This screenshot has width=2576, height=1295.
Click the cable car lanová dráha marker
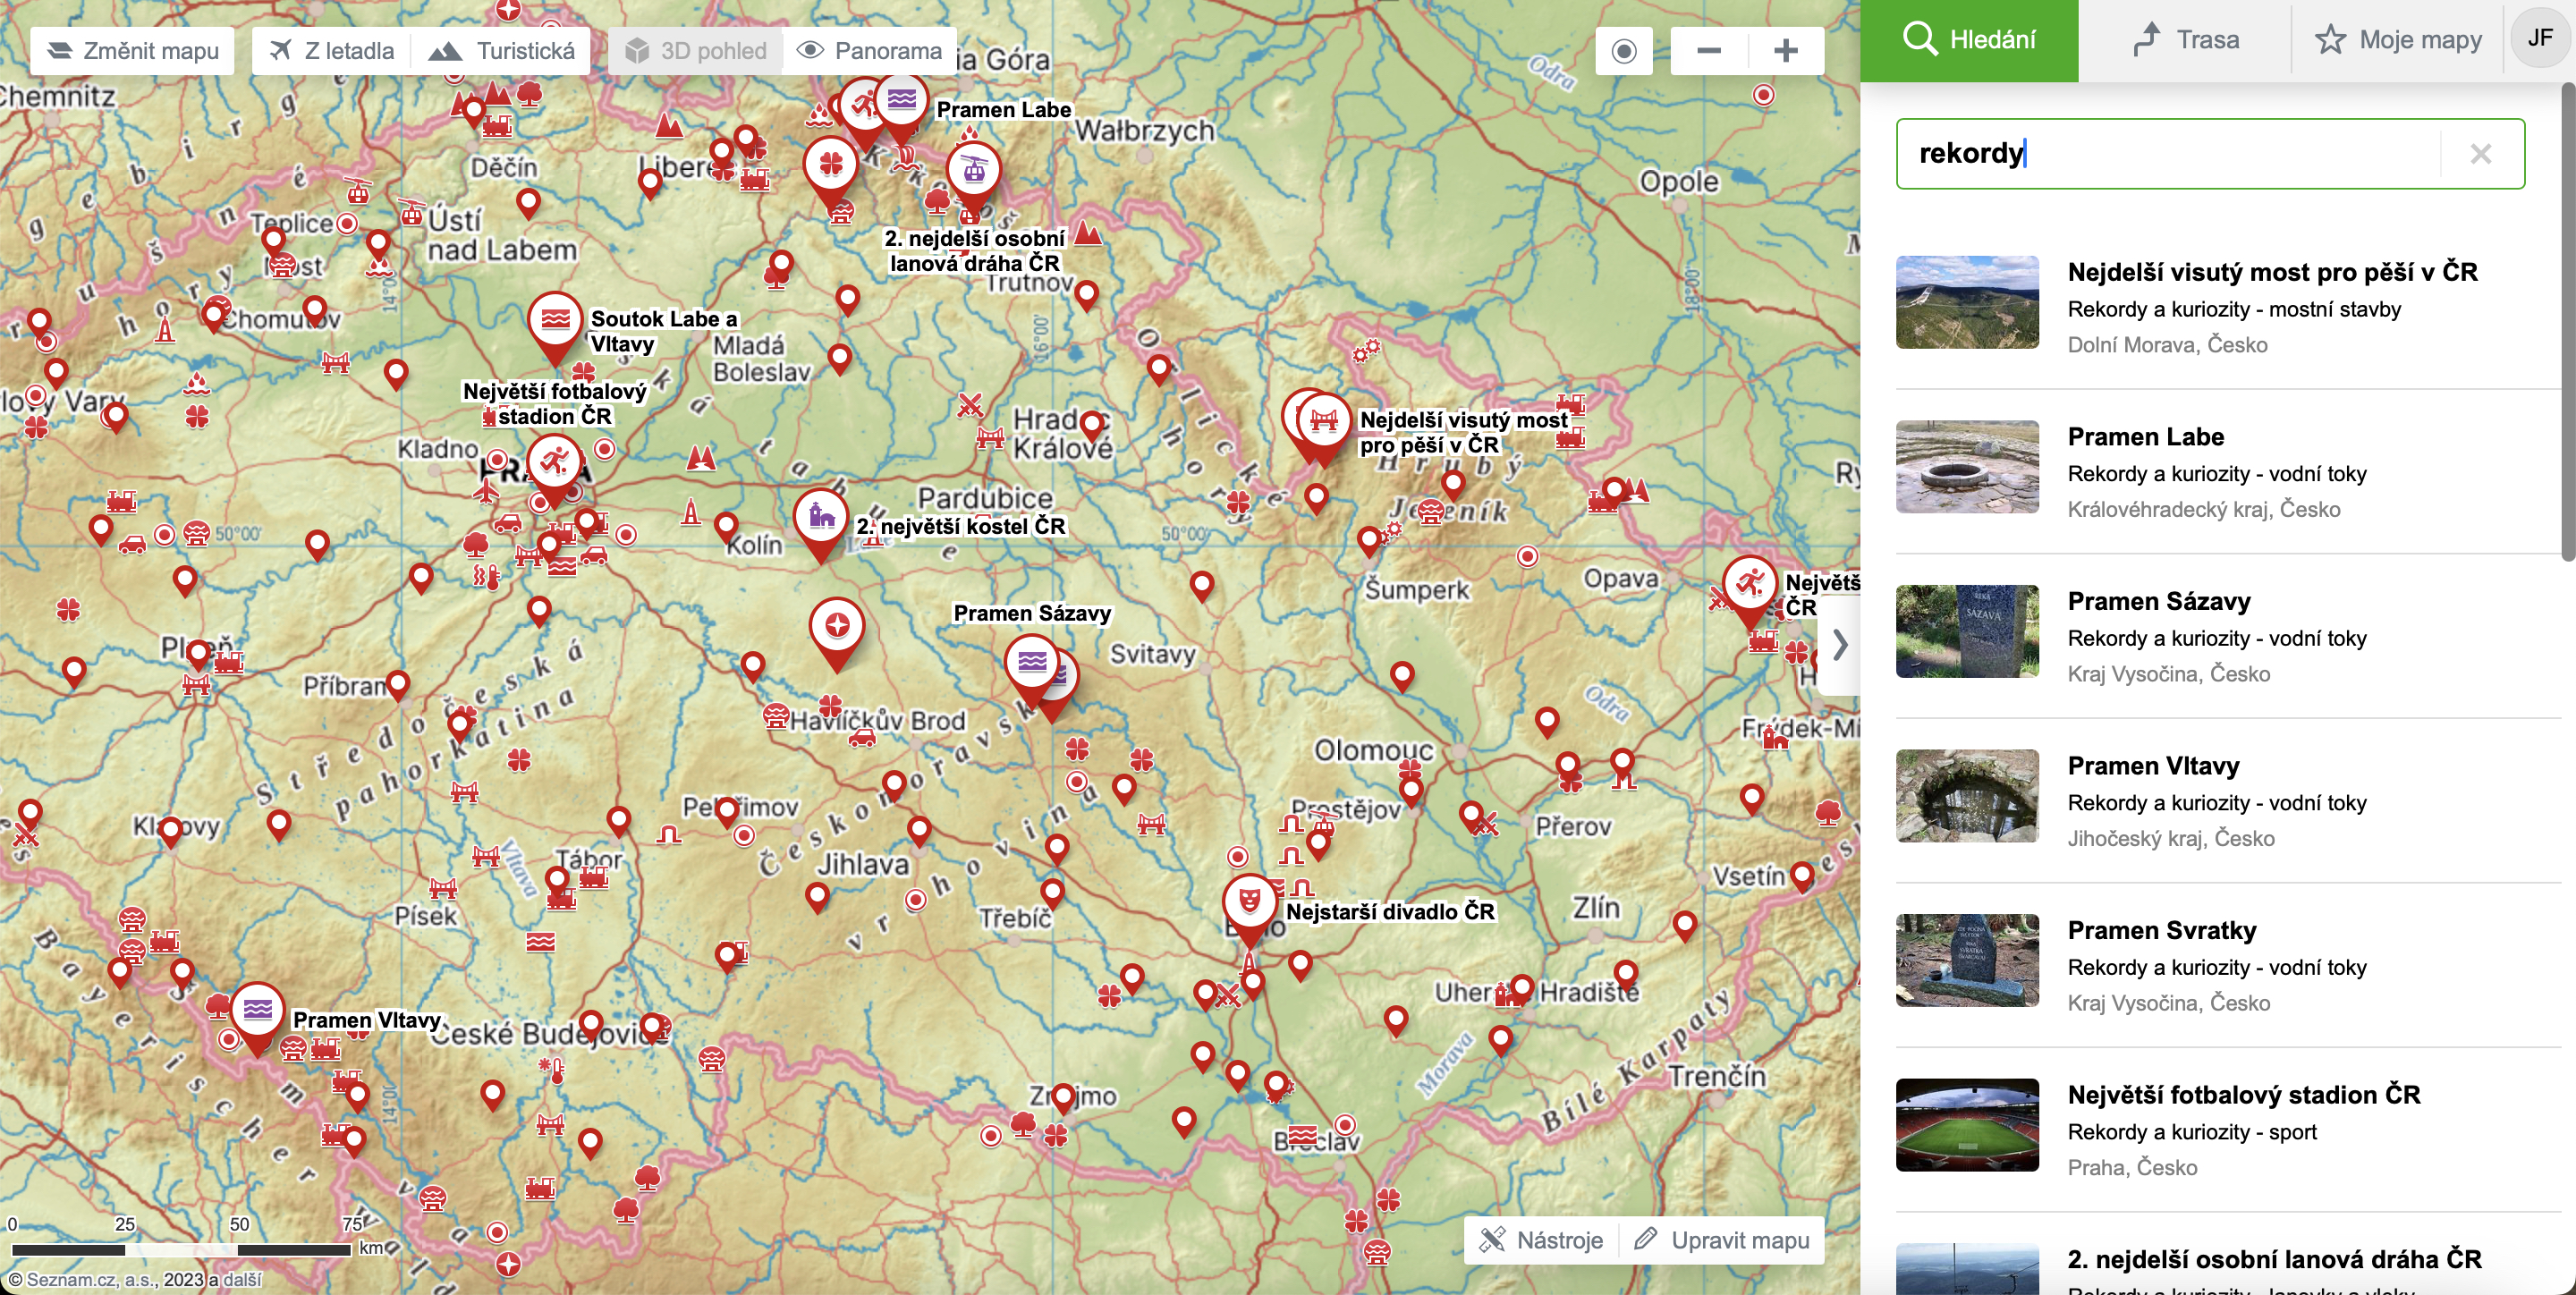coord(973,170)
